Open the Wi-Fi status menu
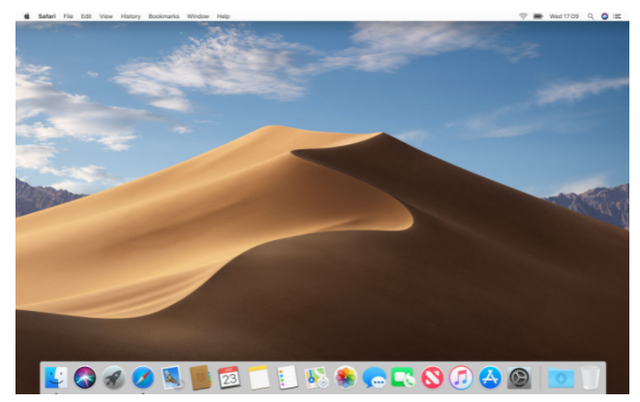Viewport: 640px width, 402px height. click(x=523, y=16)
